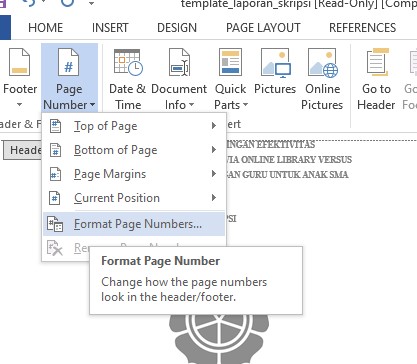
Task: Switch to the DESIGN tab
Action: (177, 28)
